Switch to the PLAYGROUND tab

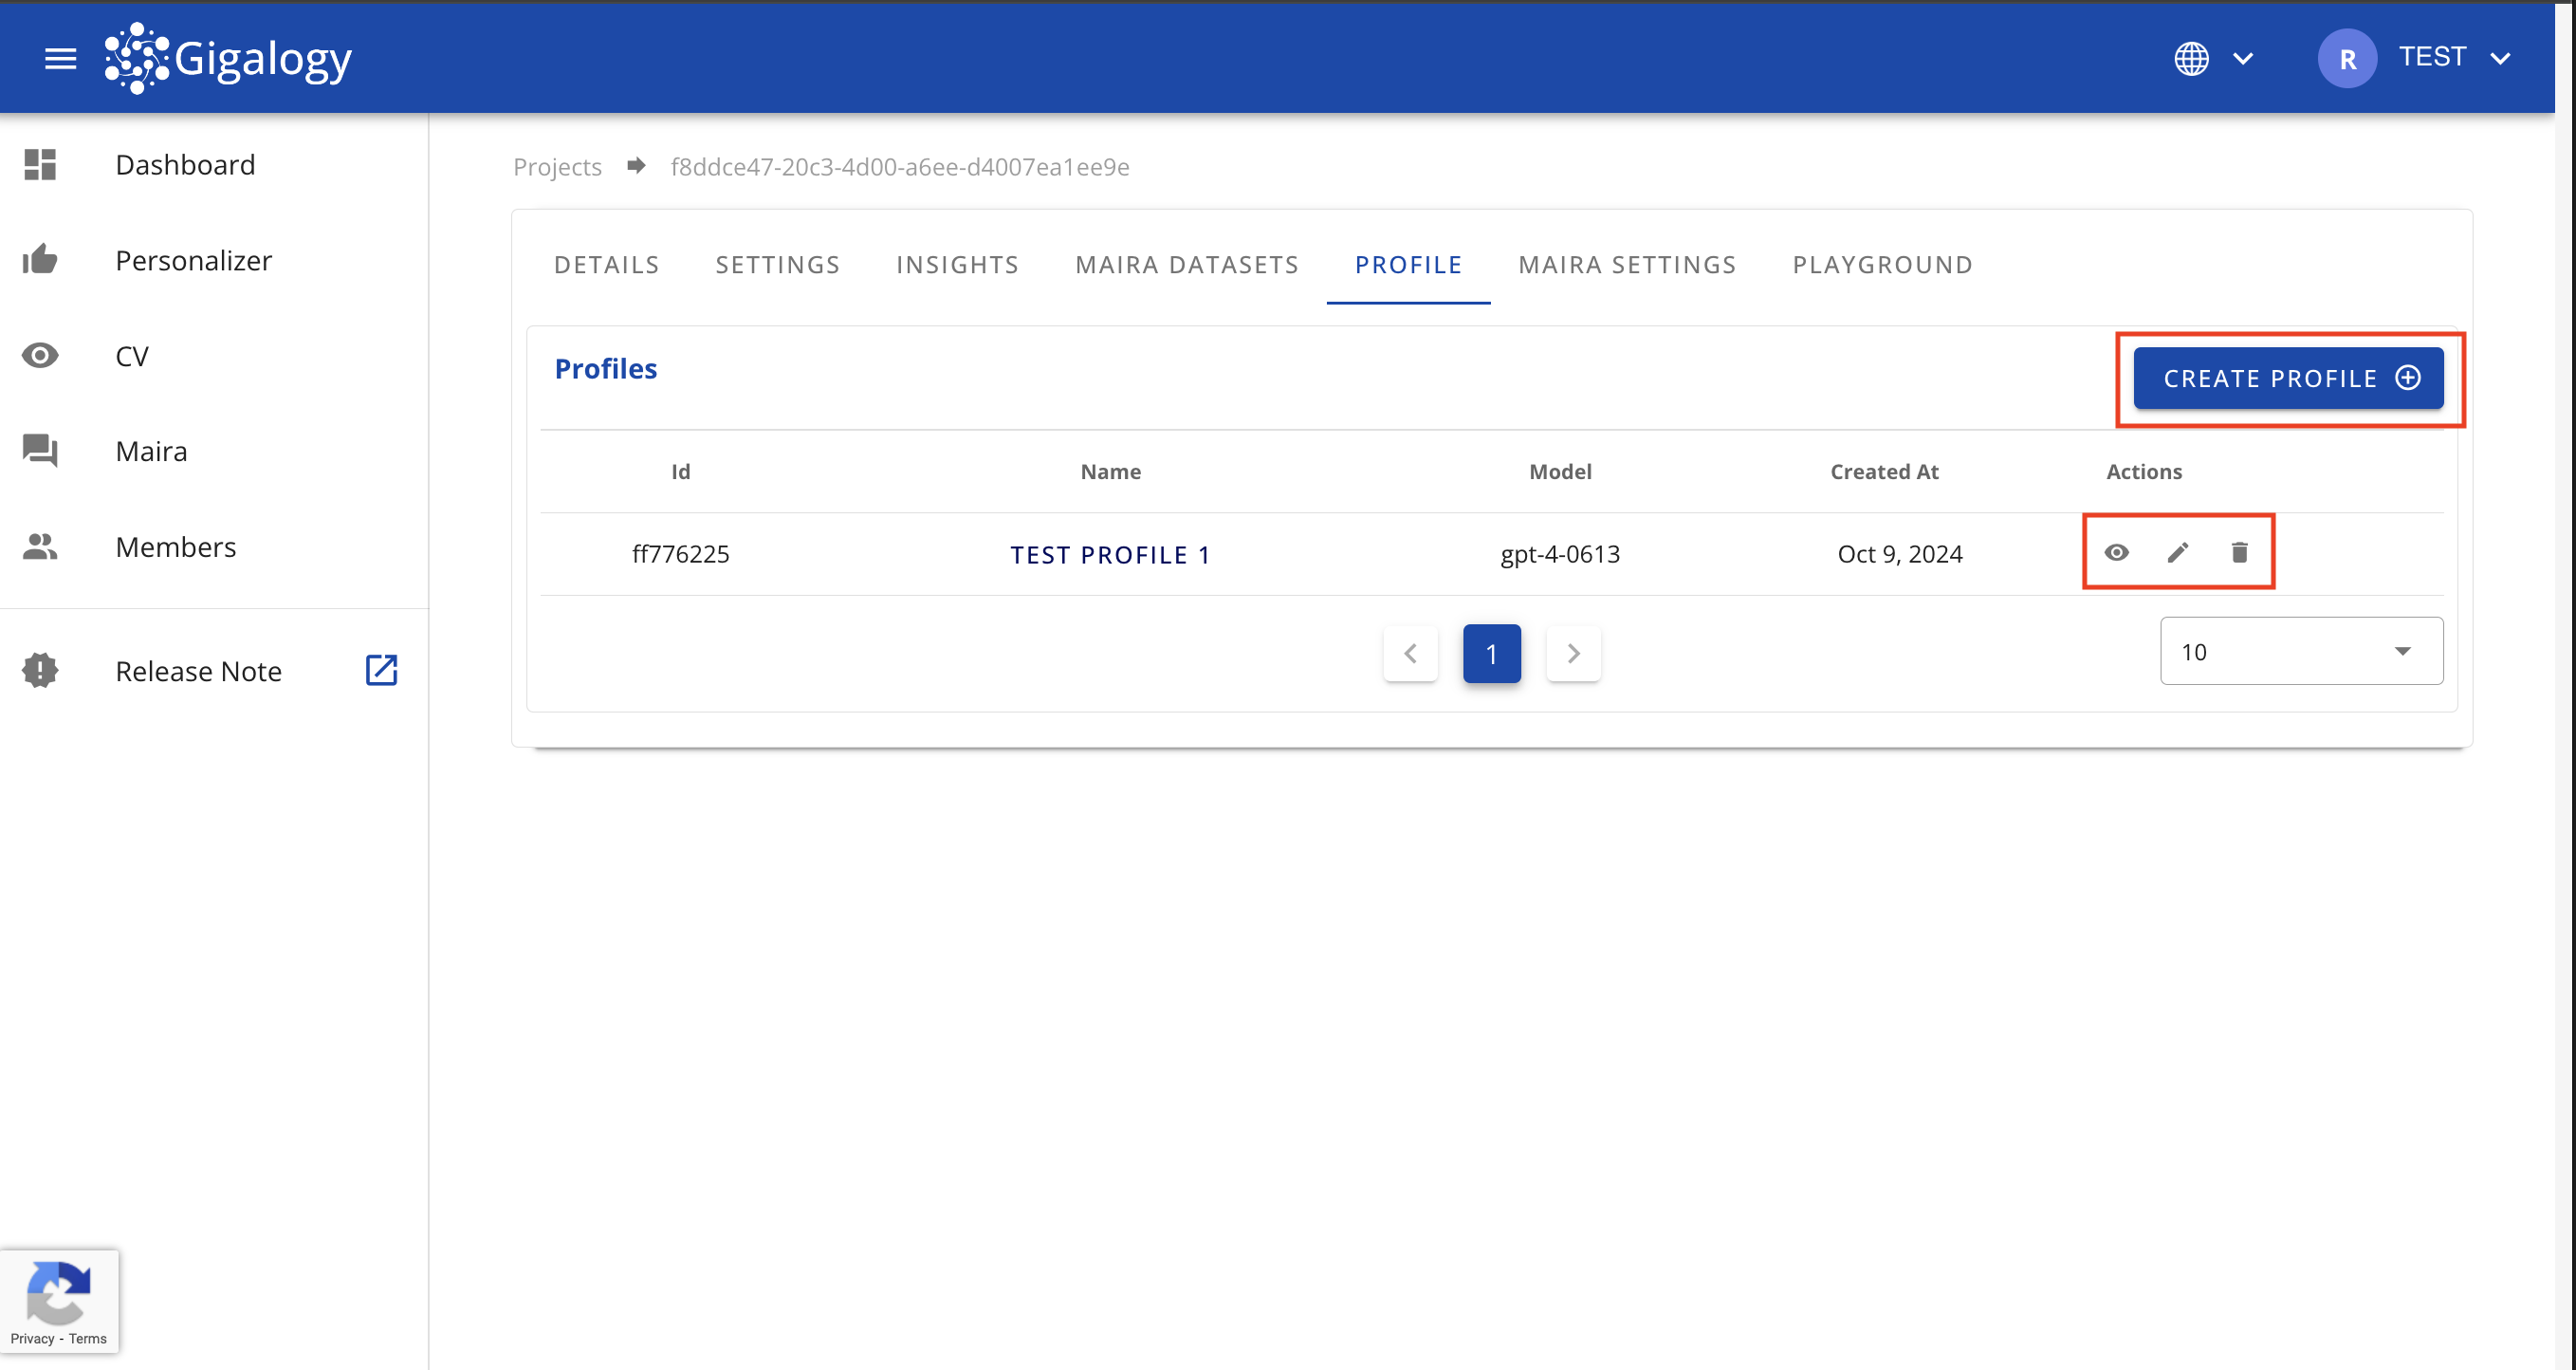point(1885,264)
